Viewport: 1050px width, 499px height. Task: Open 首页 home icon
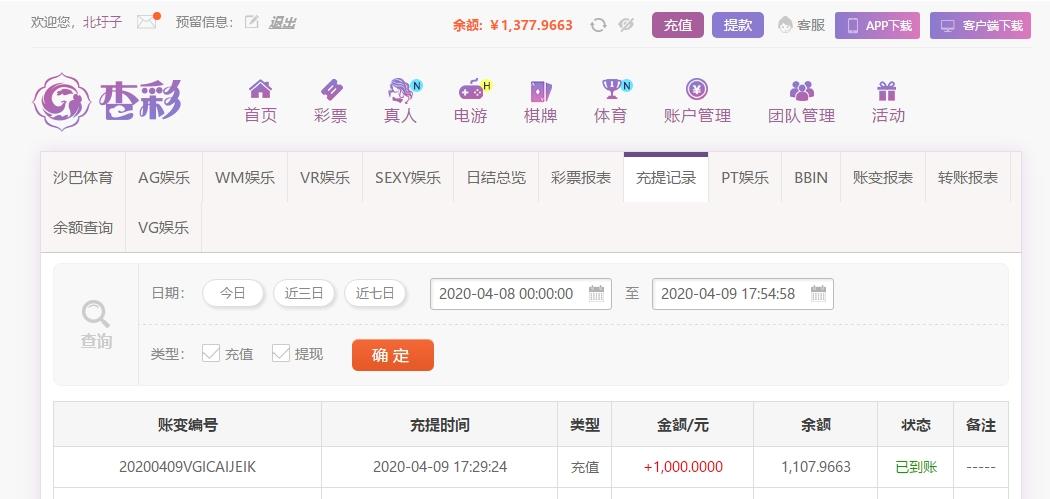point(260,89)
